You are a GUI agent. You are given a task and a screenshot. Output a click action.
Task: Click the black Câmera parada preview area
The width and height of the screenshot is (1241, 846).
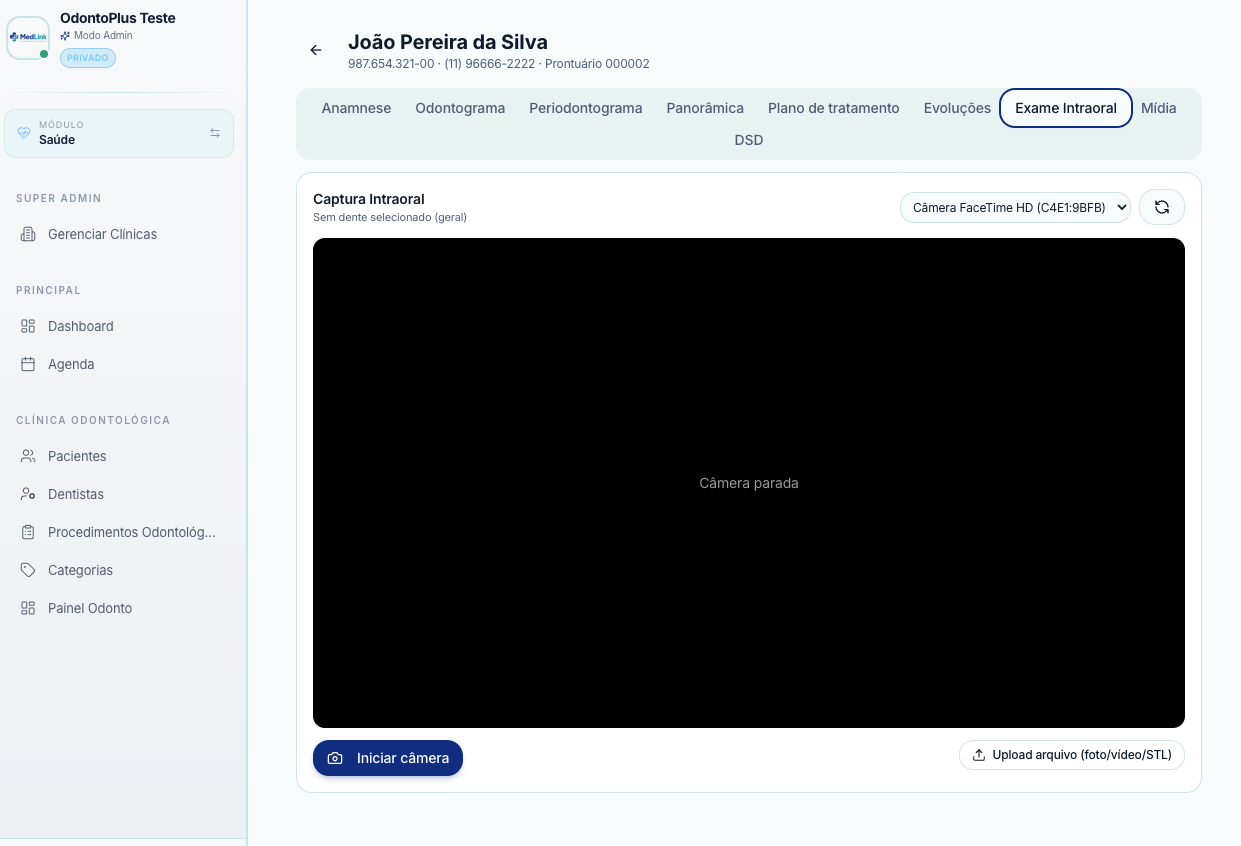click(x=749, y=483)
